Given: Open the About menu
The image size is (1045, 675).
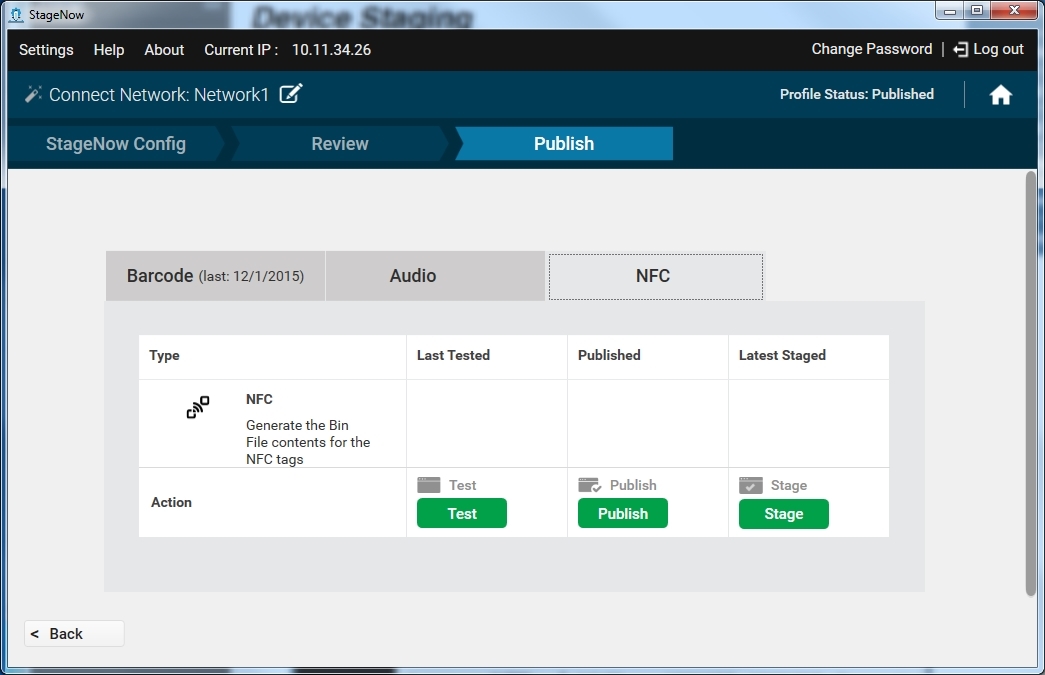Looking at the screenshot, I should (x=164, y=50).
